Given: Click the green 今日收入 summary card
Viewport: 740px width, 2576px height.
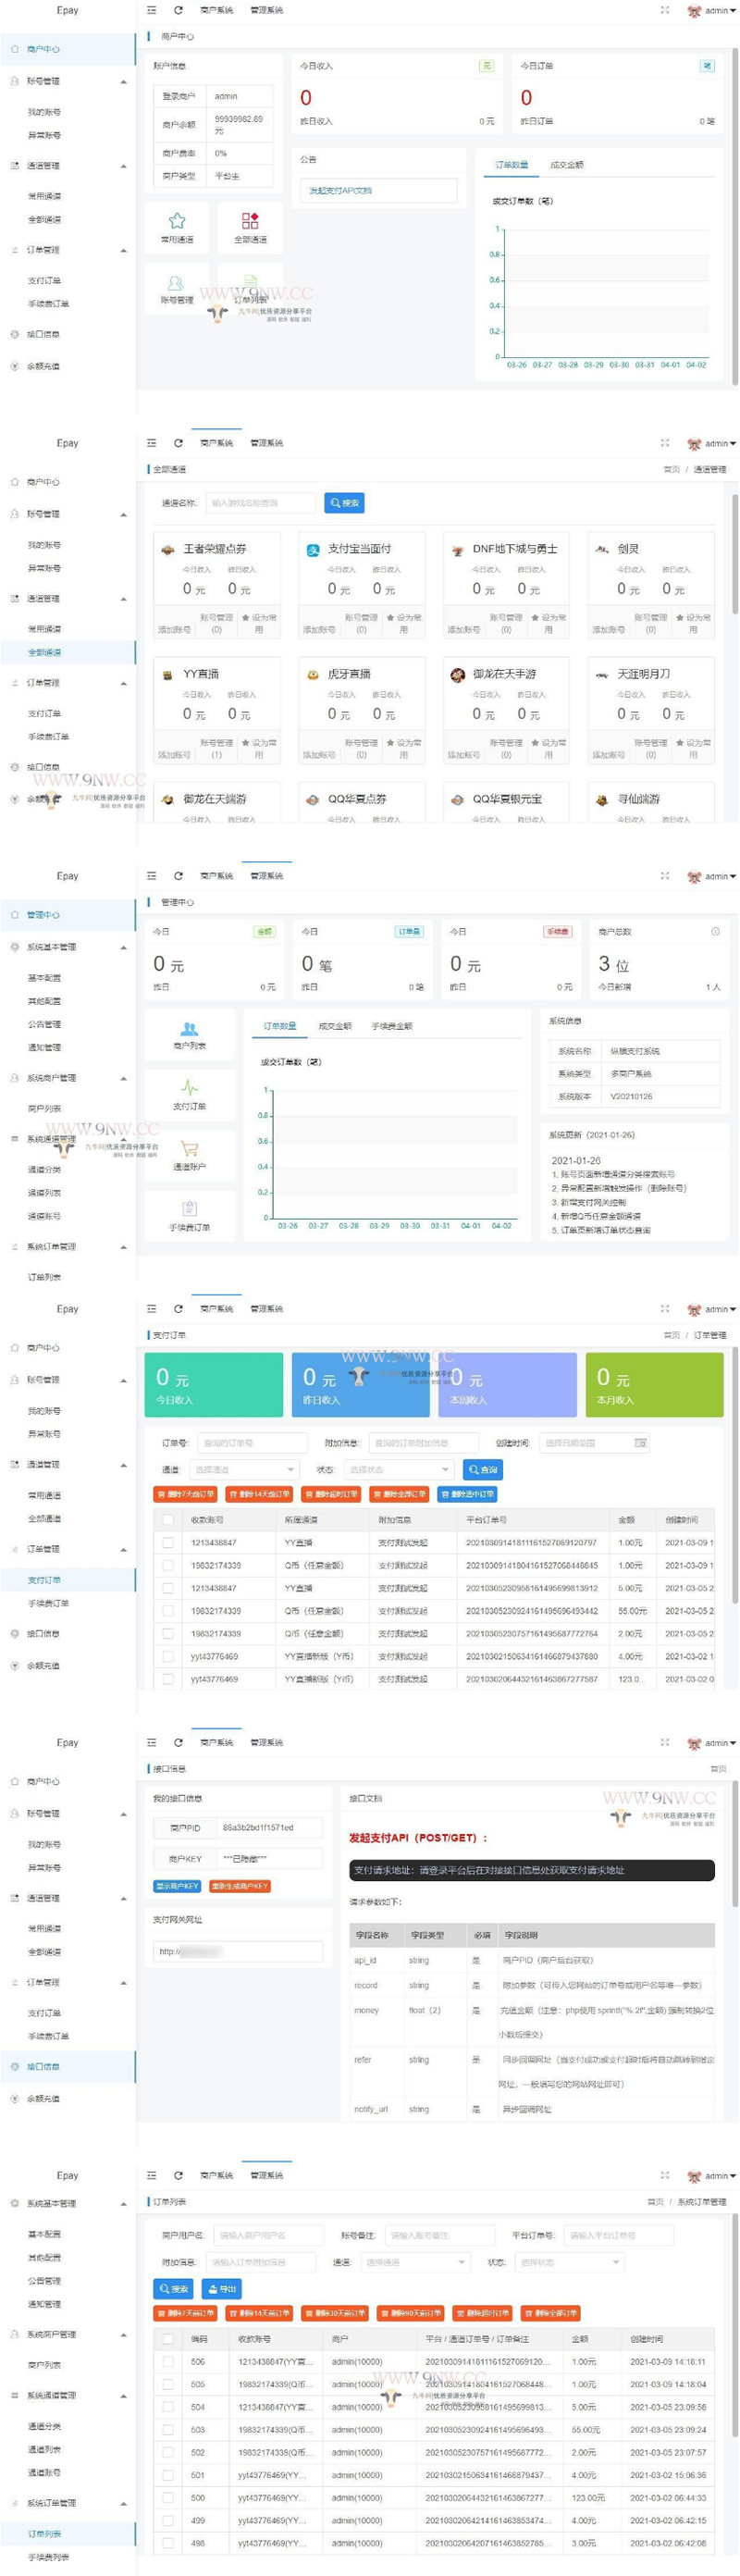Looking at the screenshot, I should [214, 1385].
